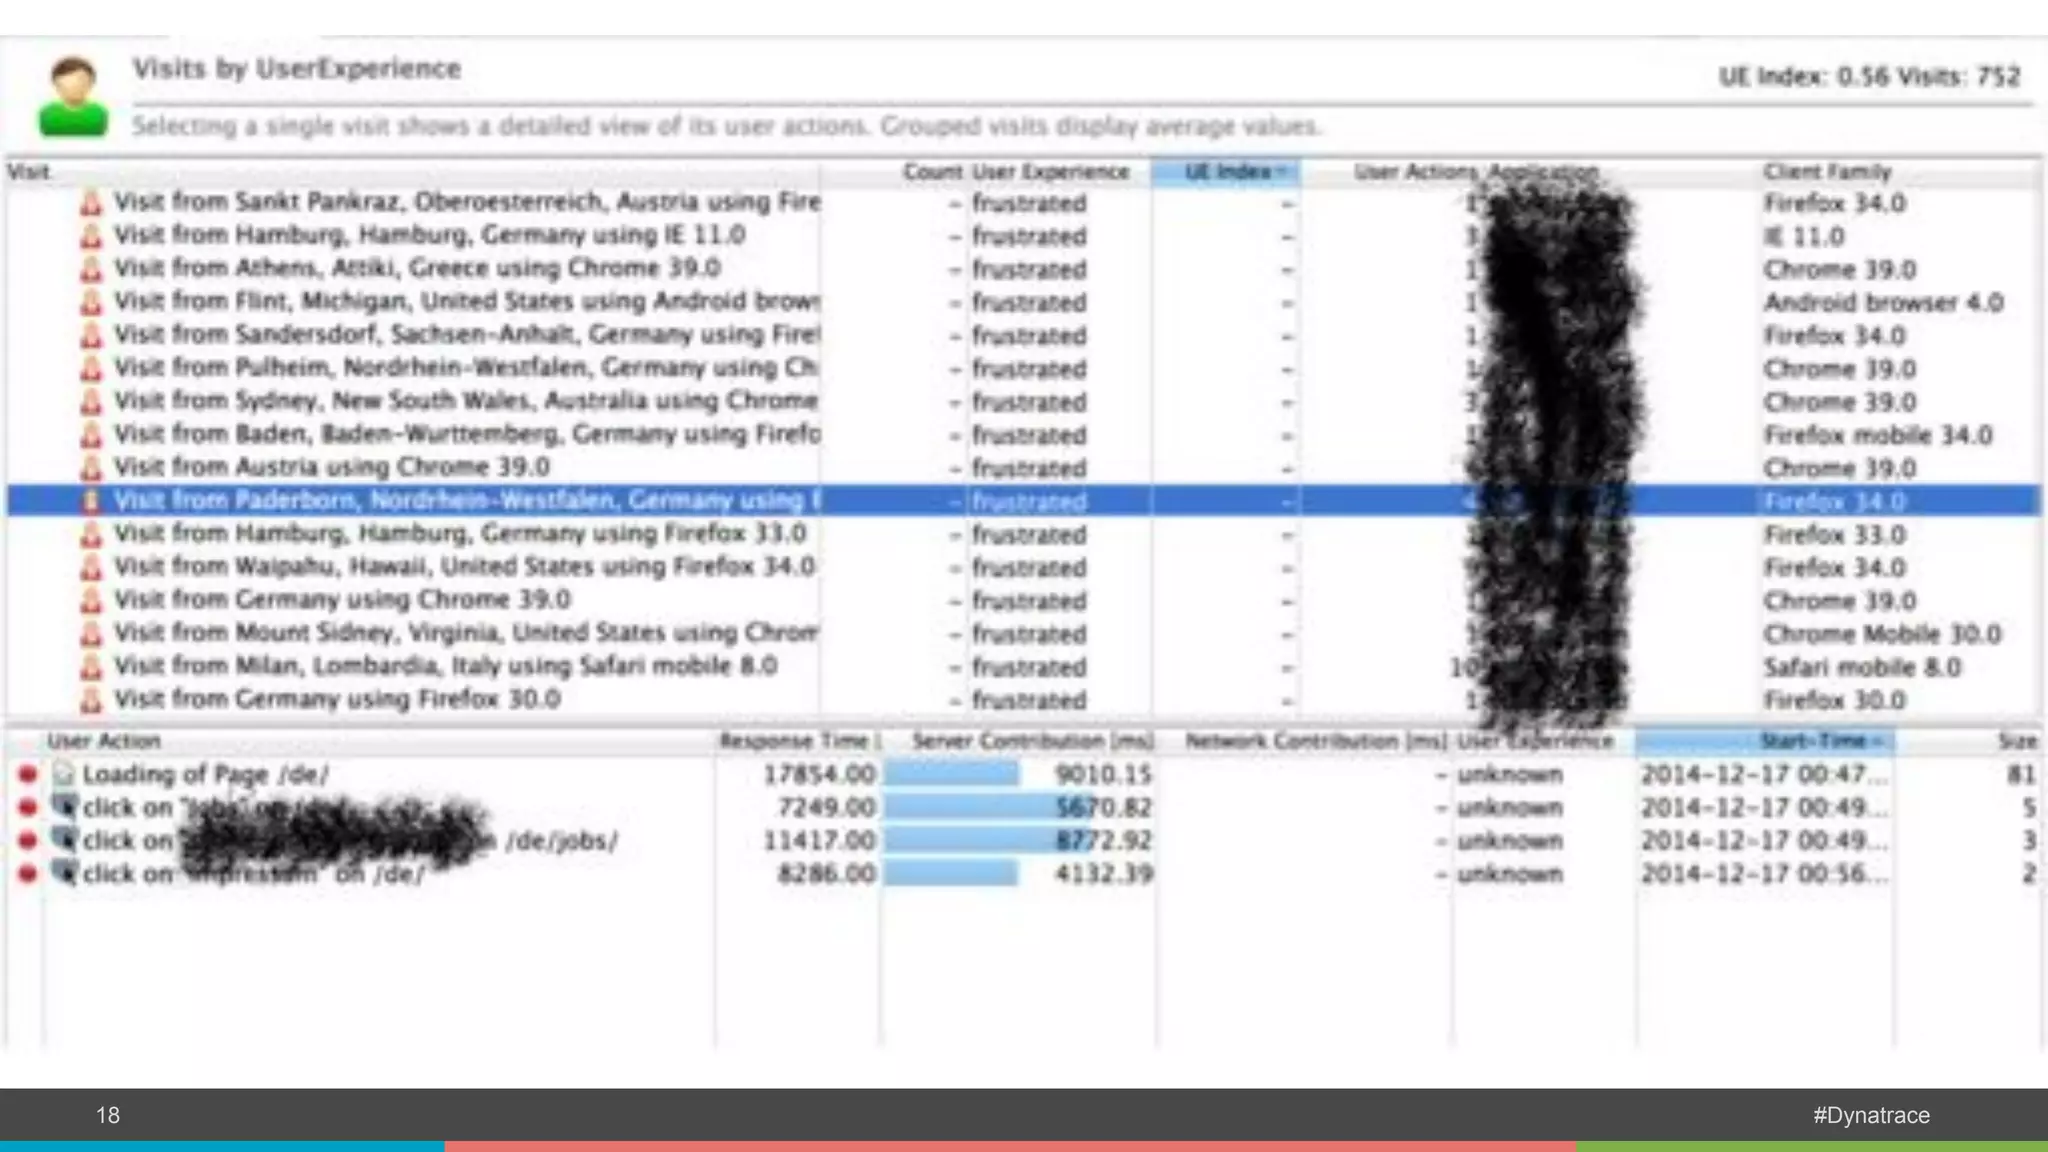
Task: Click the user icon on Flint, Michigan visit
Action: pos(91,302)
